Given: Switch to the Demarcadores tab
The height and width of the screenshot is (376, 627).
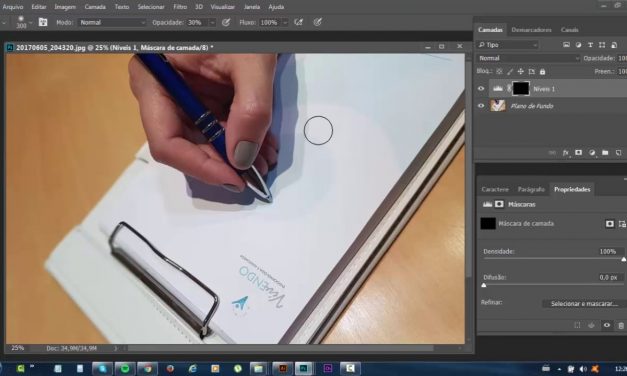Looking at the screenshot, I should click(531, 30).
